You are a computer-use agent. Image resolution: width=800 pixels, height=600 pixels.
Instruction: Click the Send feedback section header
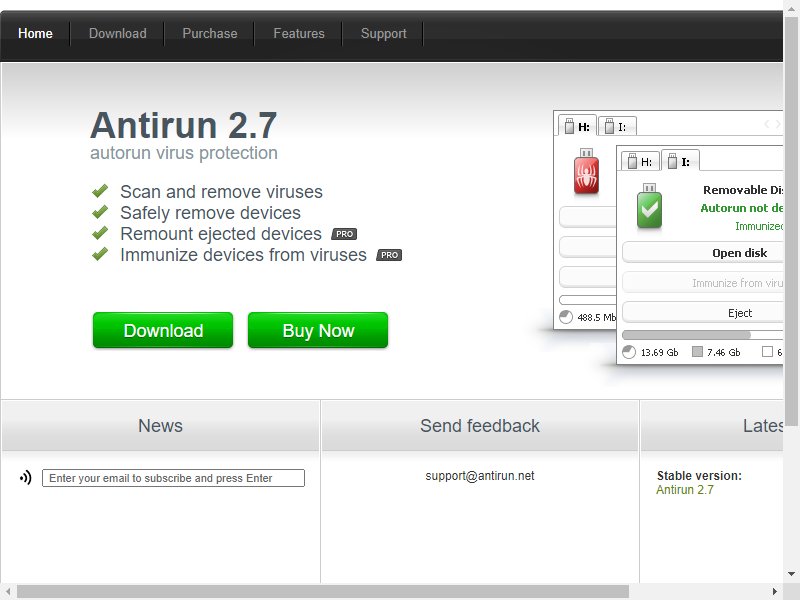[x=480, y=426]
